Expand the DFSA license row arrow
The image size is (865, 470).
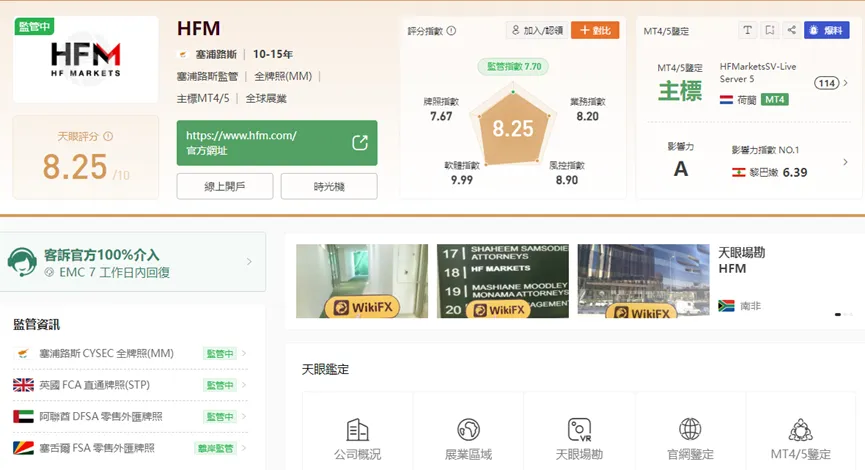pyautogui.click(x=244, y=416)
